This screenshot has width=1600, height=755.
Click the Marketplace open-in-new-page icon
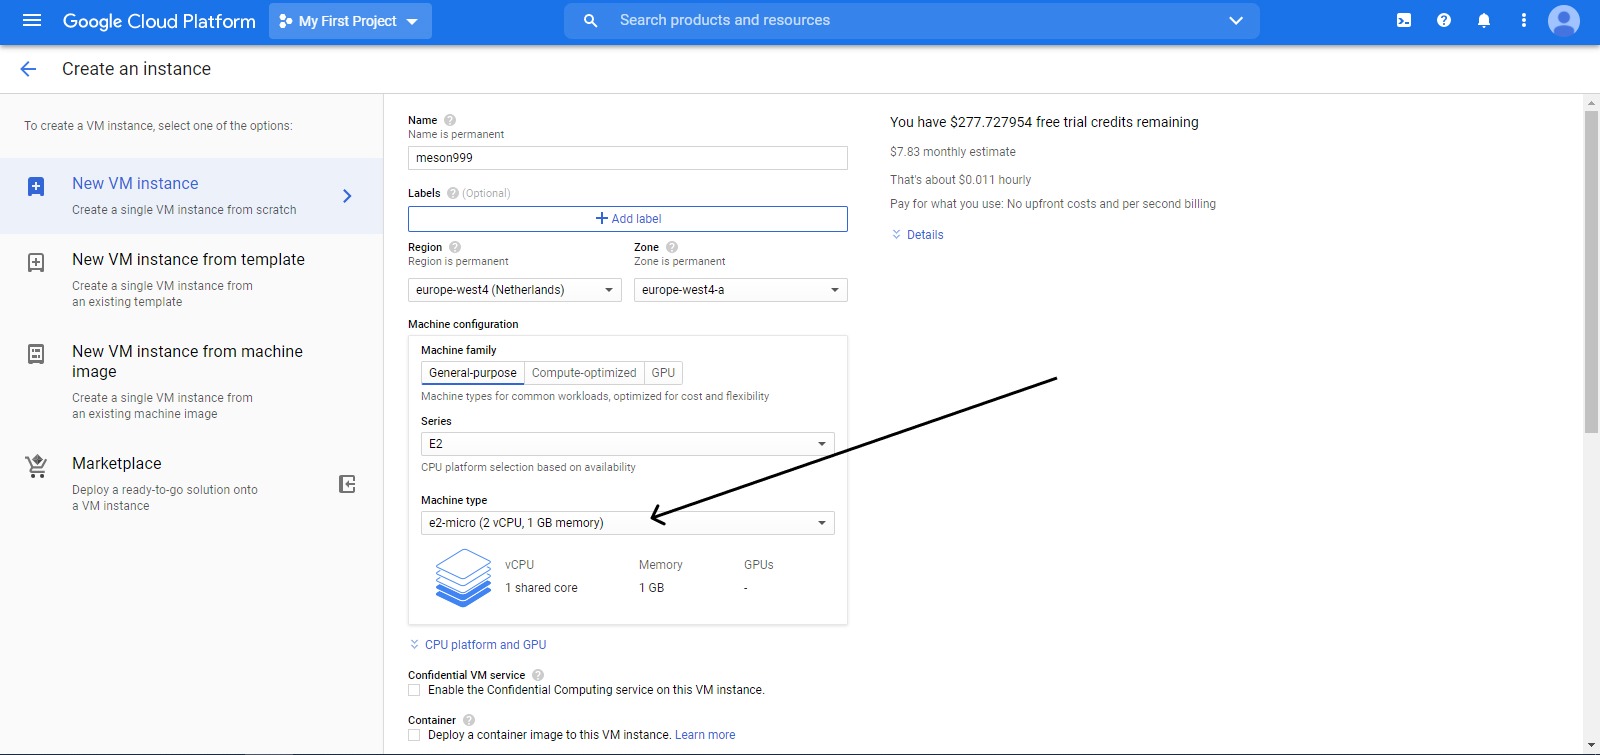(x=347, y=484)
